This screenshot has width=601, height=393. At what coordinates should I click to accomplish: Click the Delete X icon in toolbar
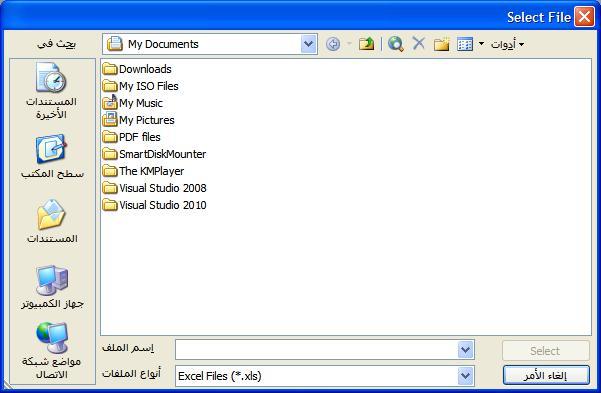(419, 43)
